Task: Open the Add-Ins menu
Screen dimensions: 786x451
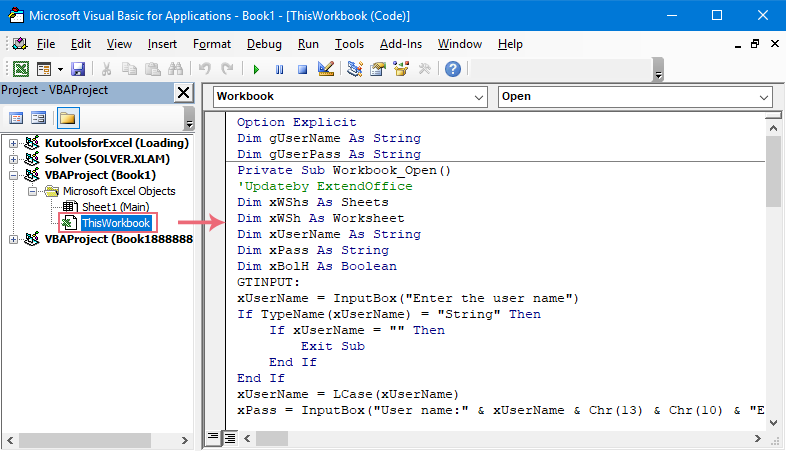Action: point(401,44)
